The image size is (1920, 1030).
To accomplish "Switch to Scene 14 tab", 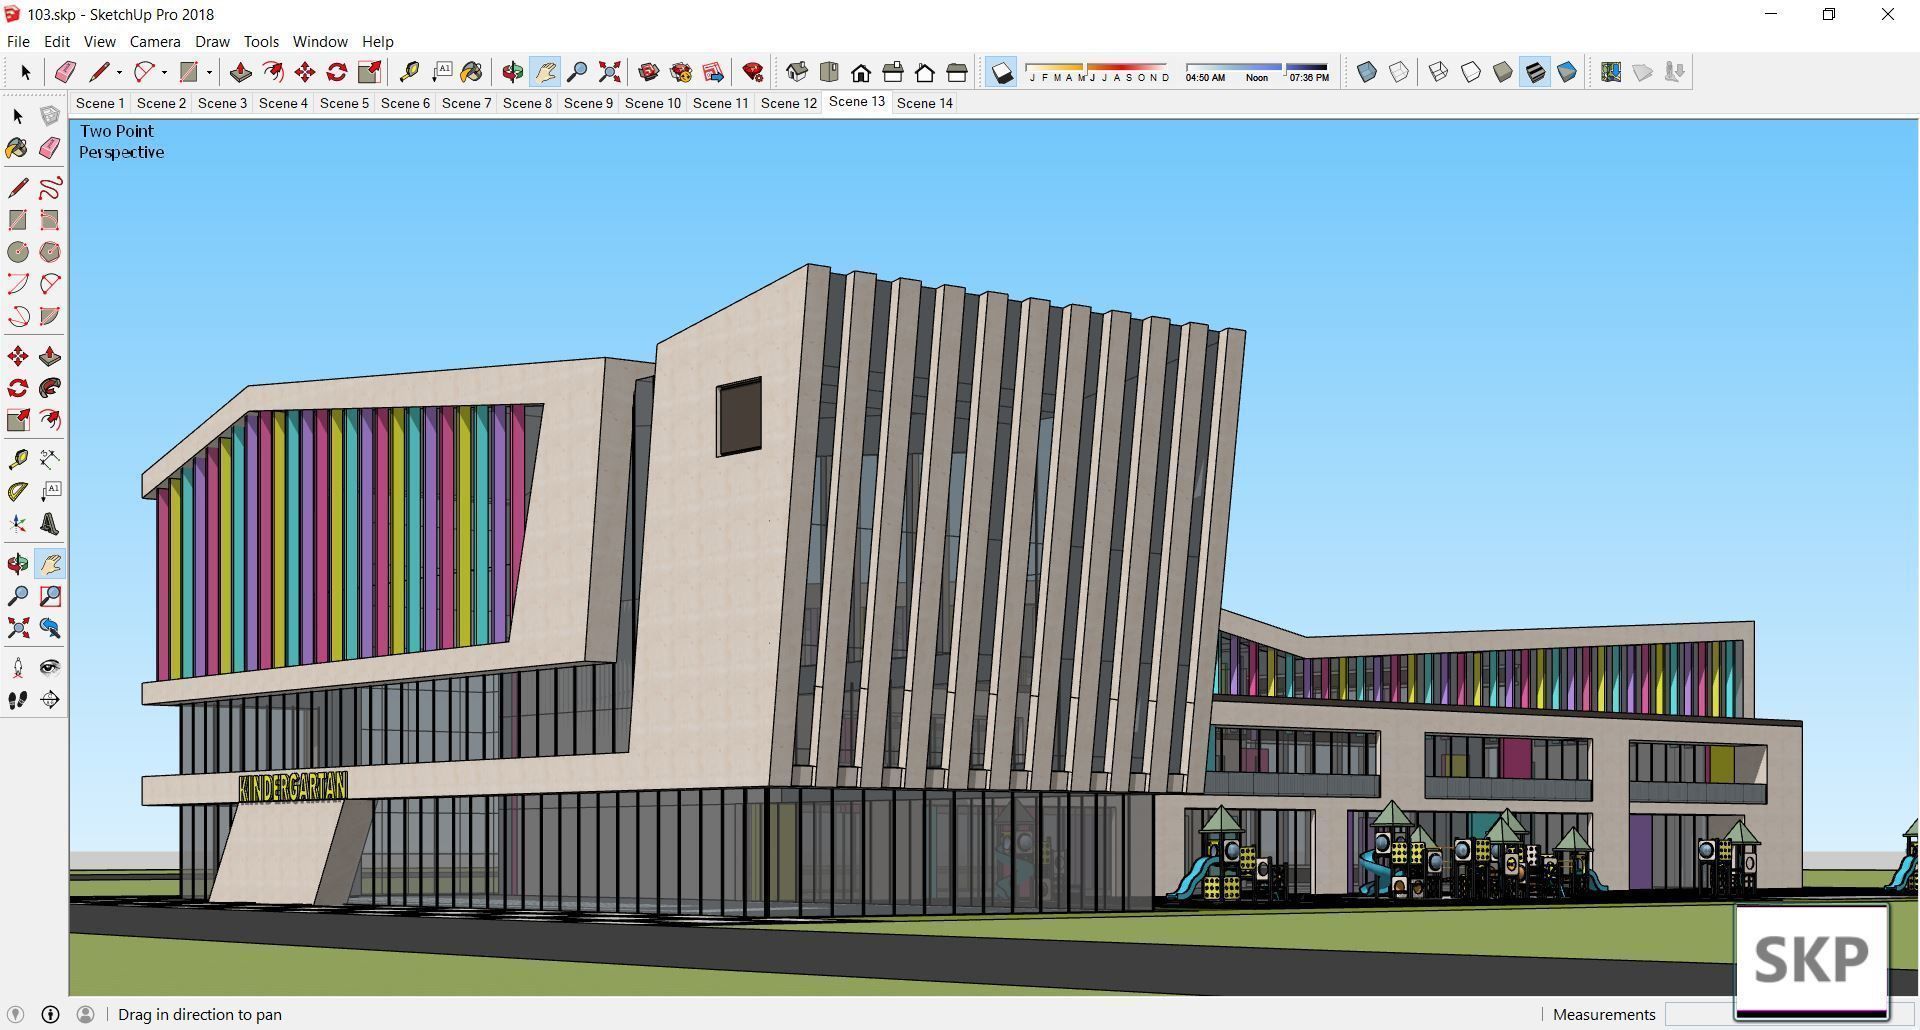I will pos(925,103).
